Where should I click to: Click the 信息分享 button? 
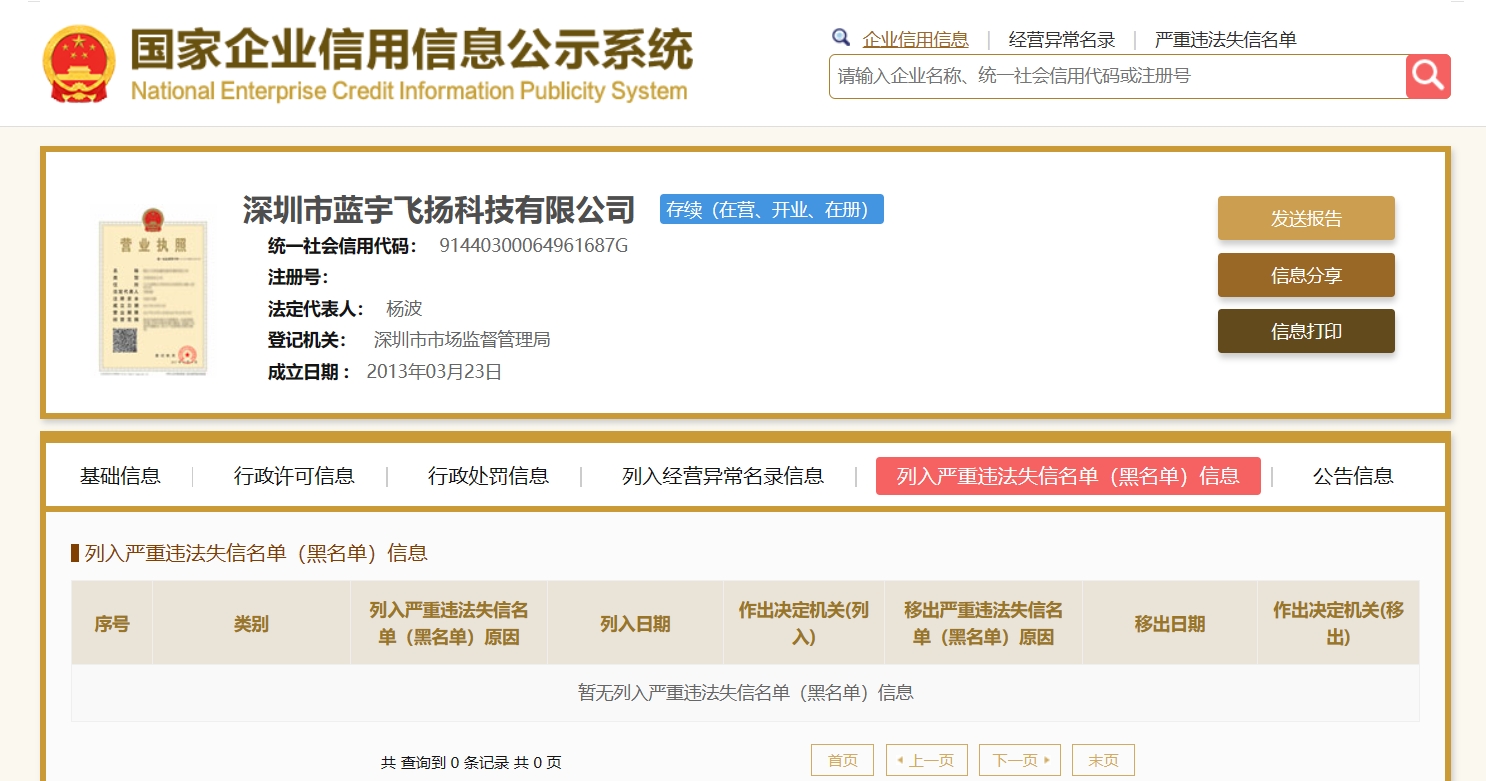pyautogui.click(x=1305, y=275)
